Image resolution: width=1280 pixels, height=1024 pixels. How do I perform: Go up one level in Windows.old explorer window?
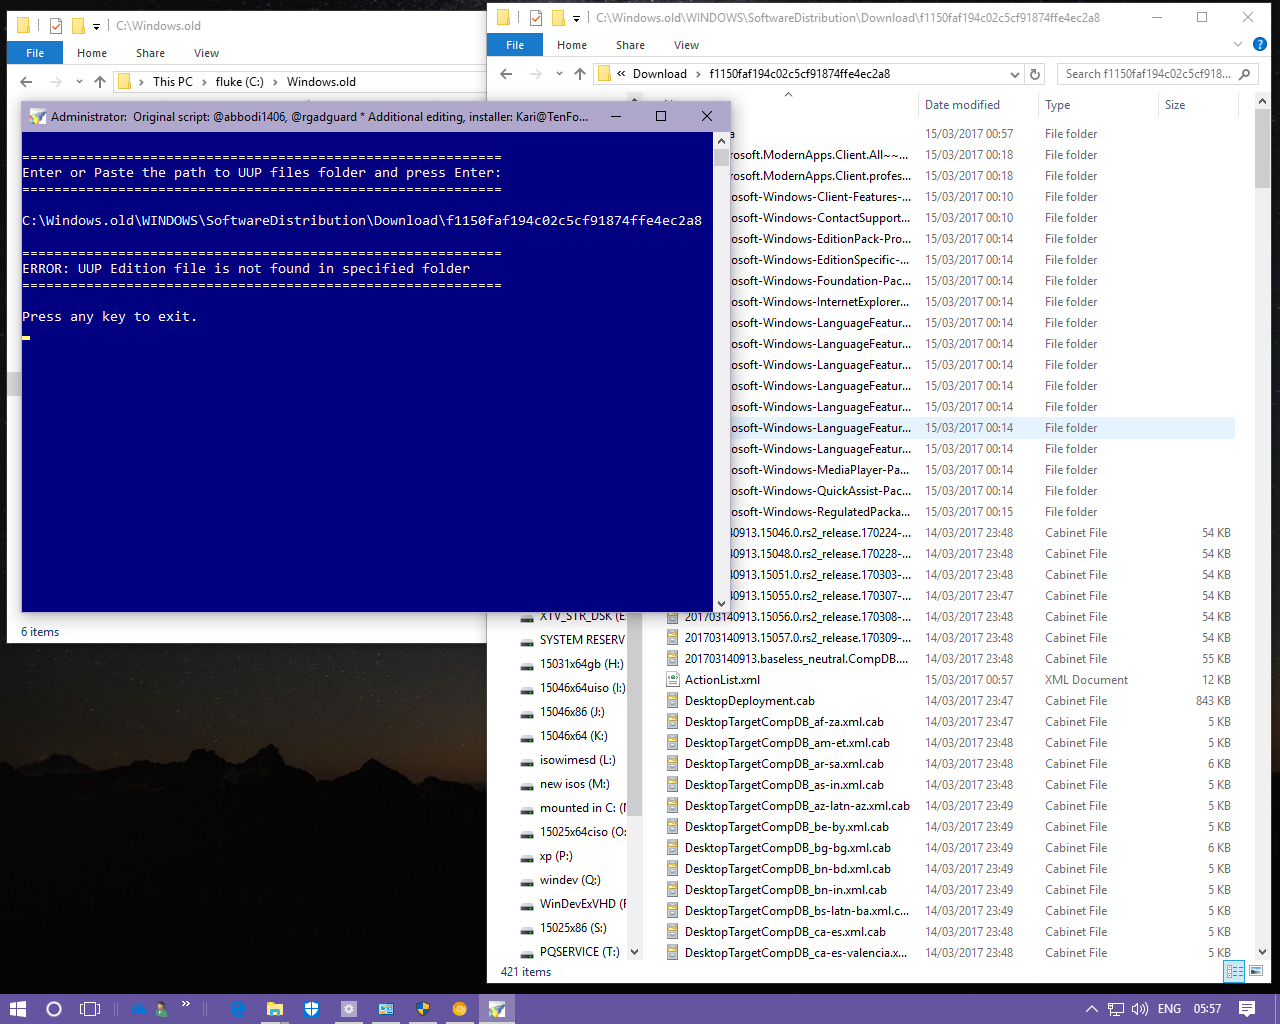click(x=100, y=82)
